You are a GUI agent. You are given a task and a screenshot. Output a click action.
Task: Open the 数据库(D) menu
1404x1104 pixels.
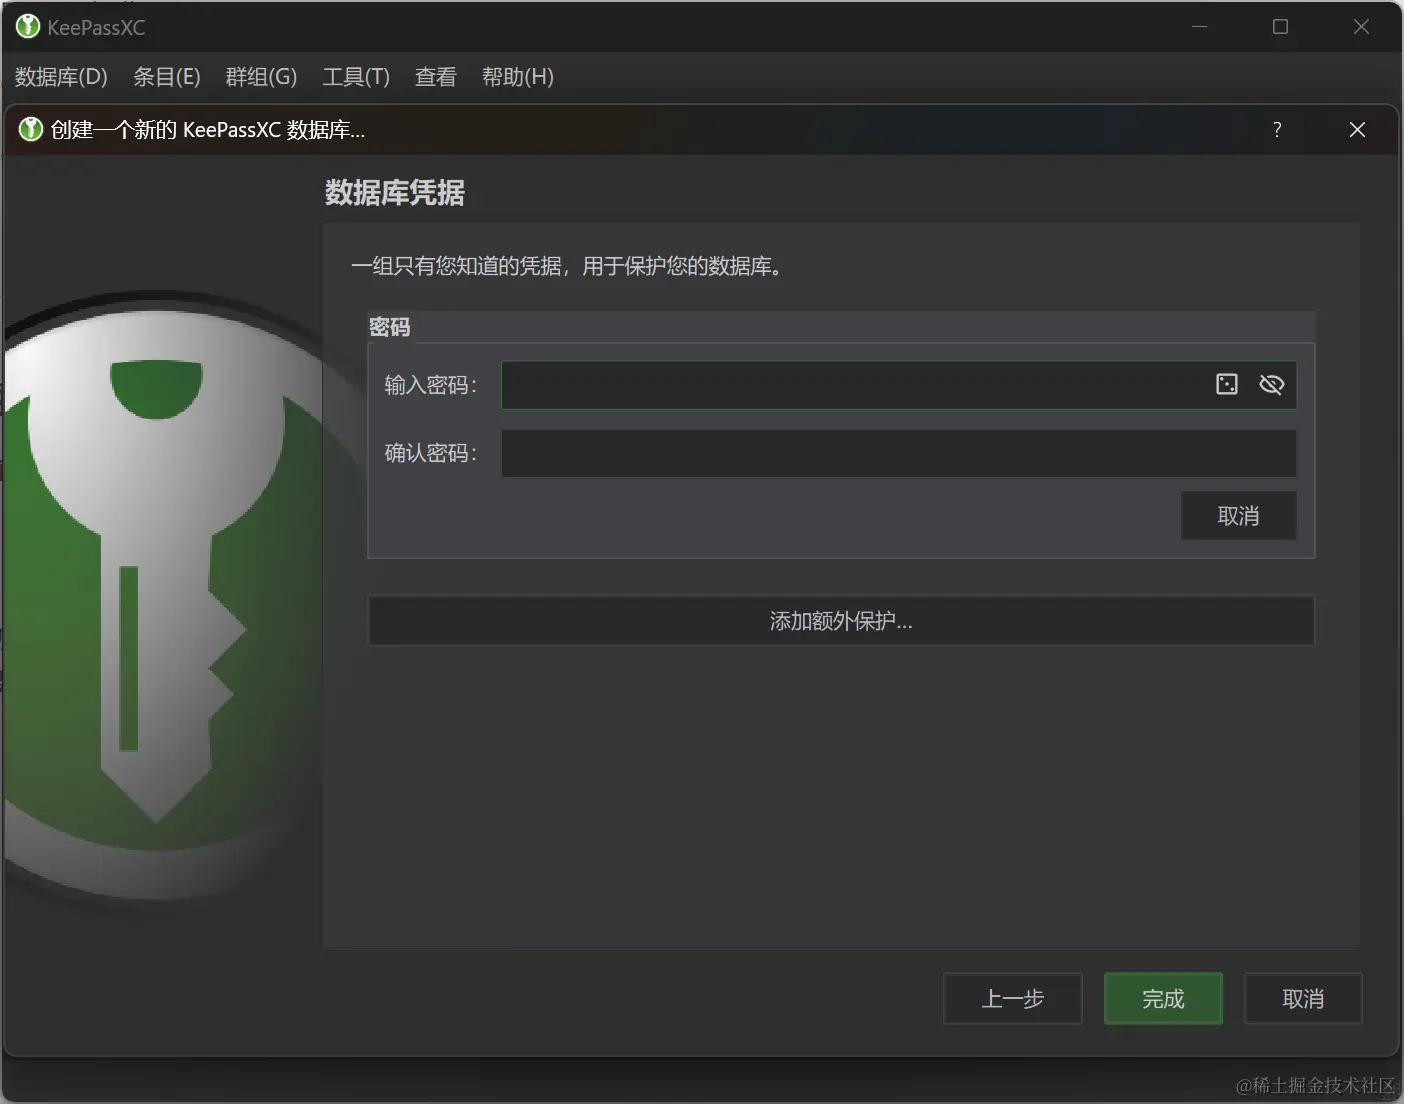tap(61, 77)
